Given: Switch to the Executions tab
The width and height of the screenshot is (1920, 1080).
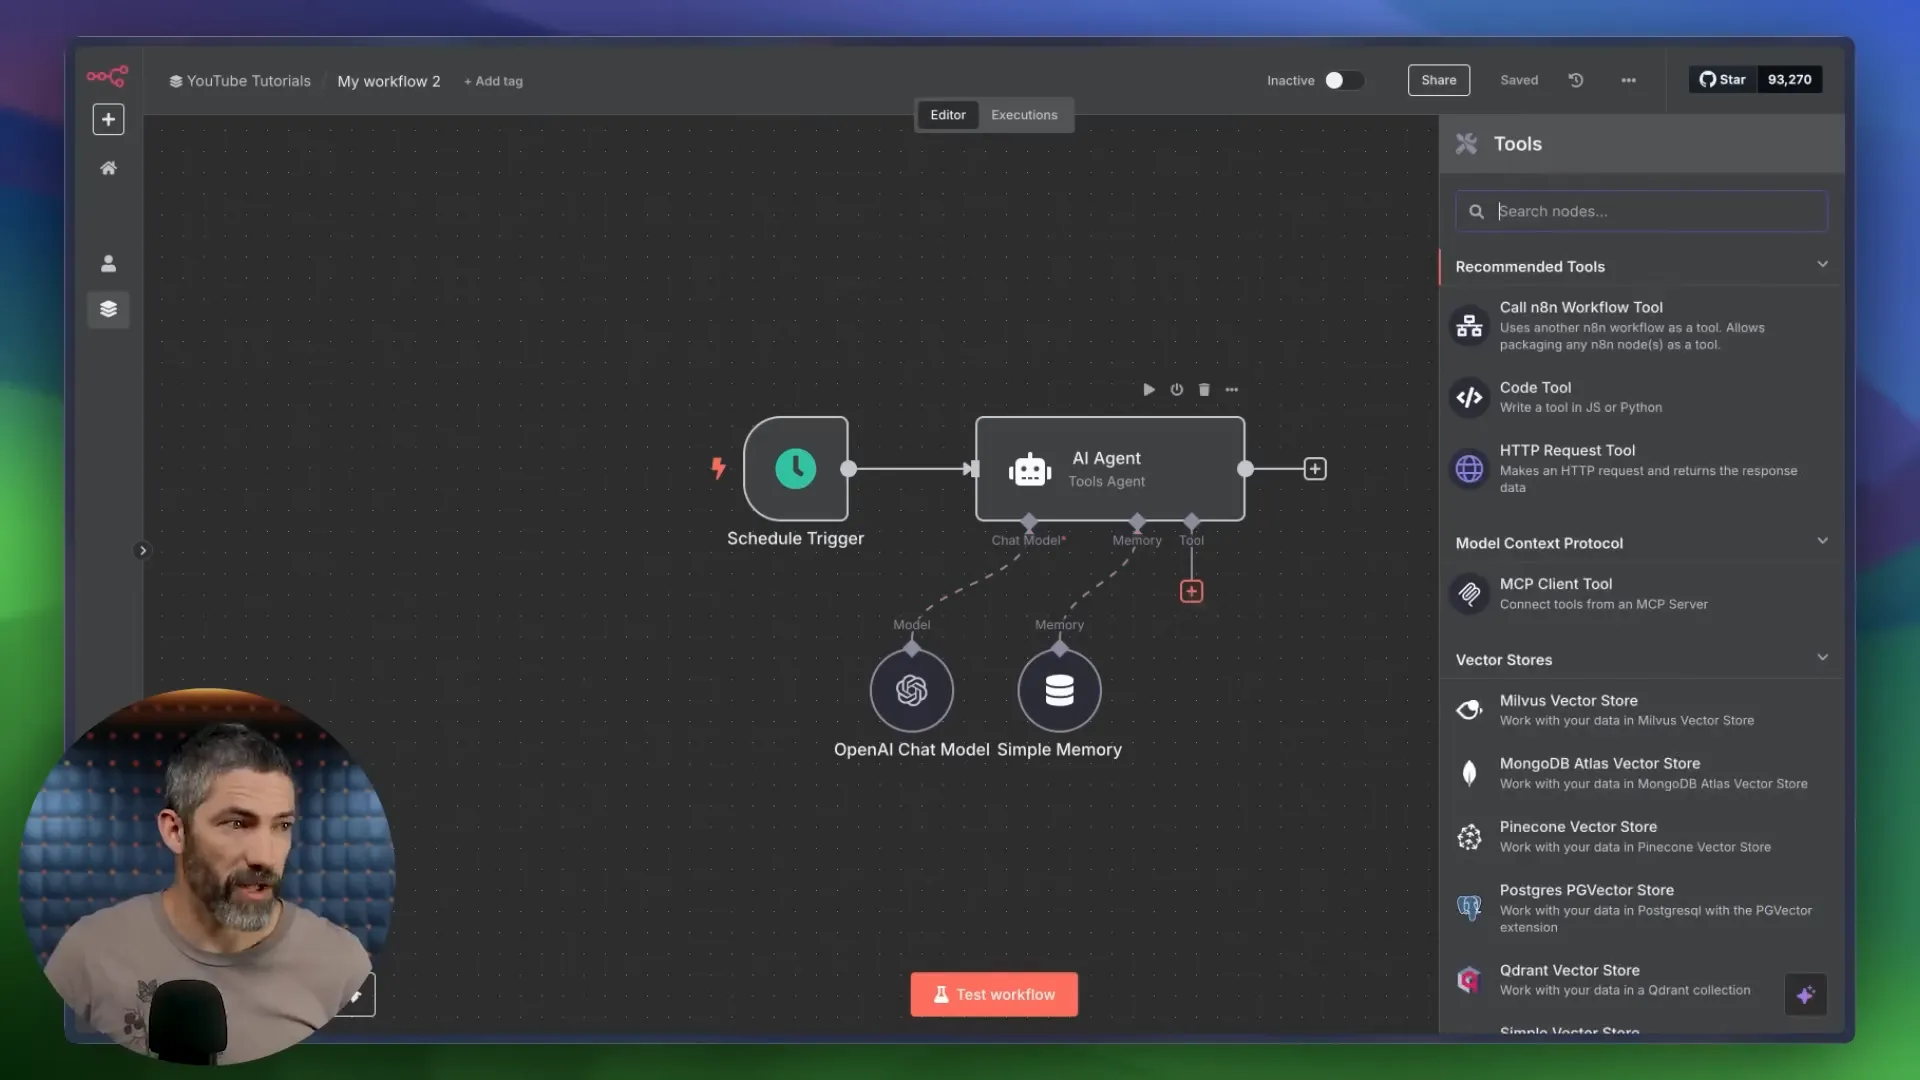Looking at the screenshot, I should (x=1023, y=115).
